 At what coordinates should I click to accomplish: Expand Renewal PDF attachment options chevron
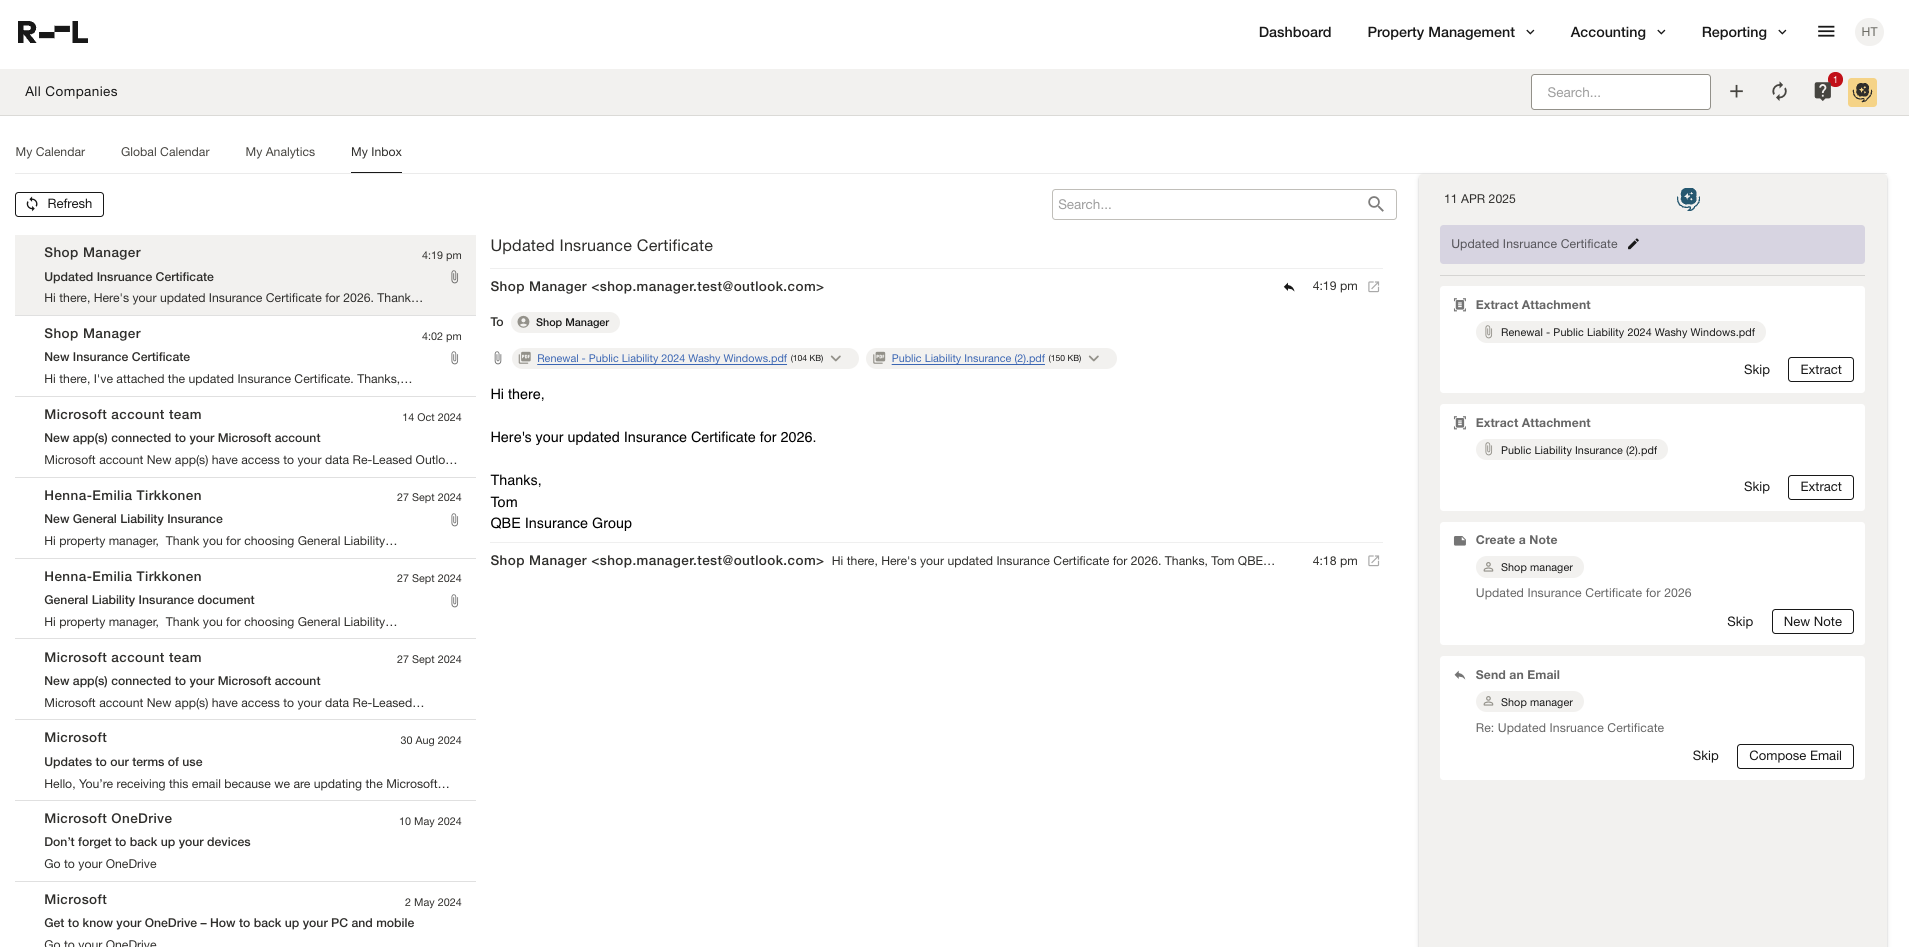pyautogui.click(x=836, y=358)
